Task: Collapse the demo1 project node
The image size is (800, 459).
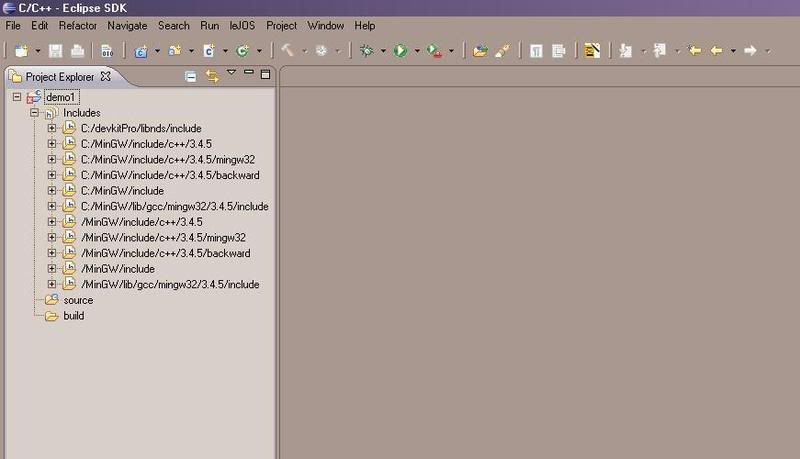Action: 17,96
